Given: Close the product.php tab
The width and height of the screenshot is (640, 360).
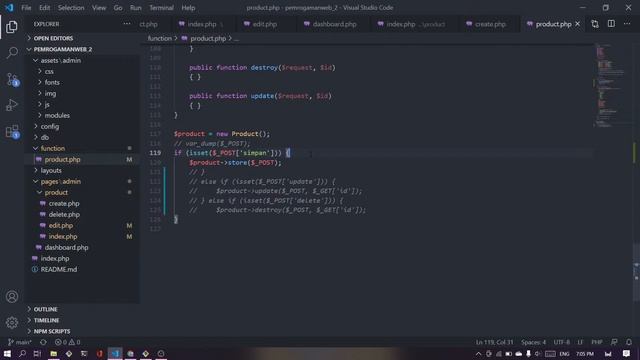Looking at the screenshot, I should 578,24.
